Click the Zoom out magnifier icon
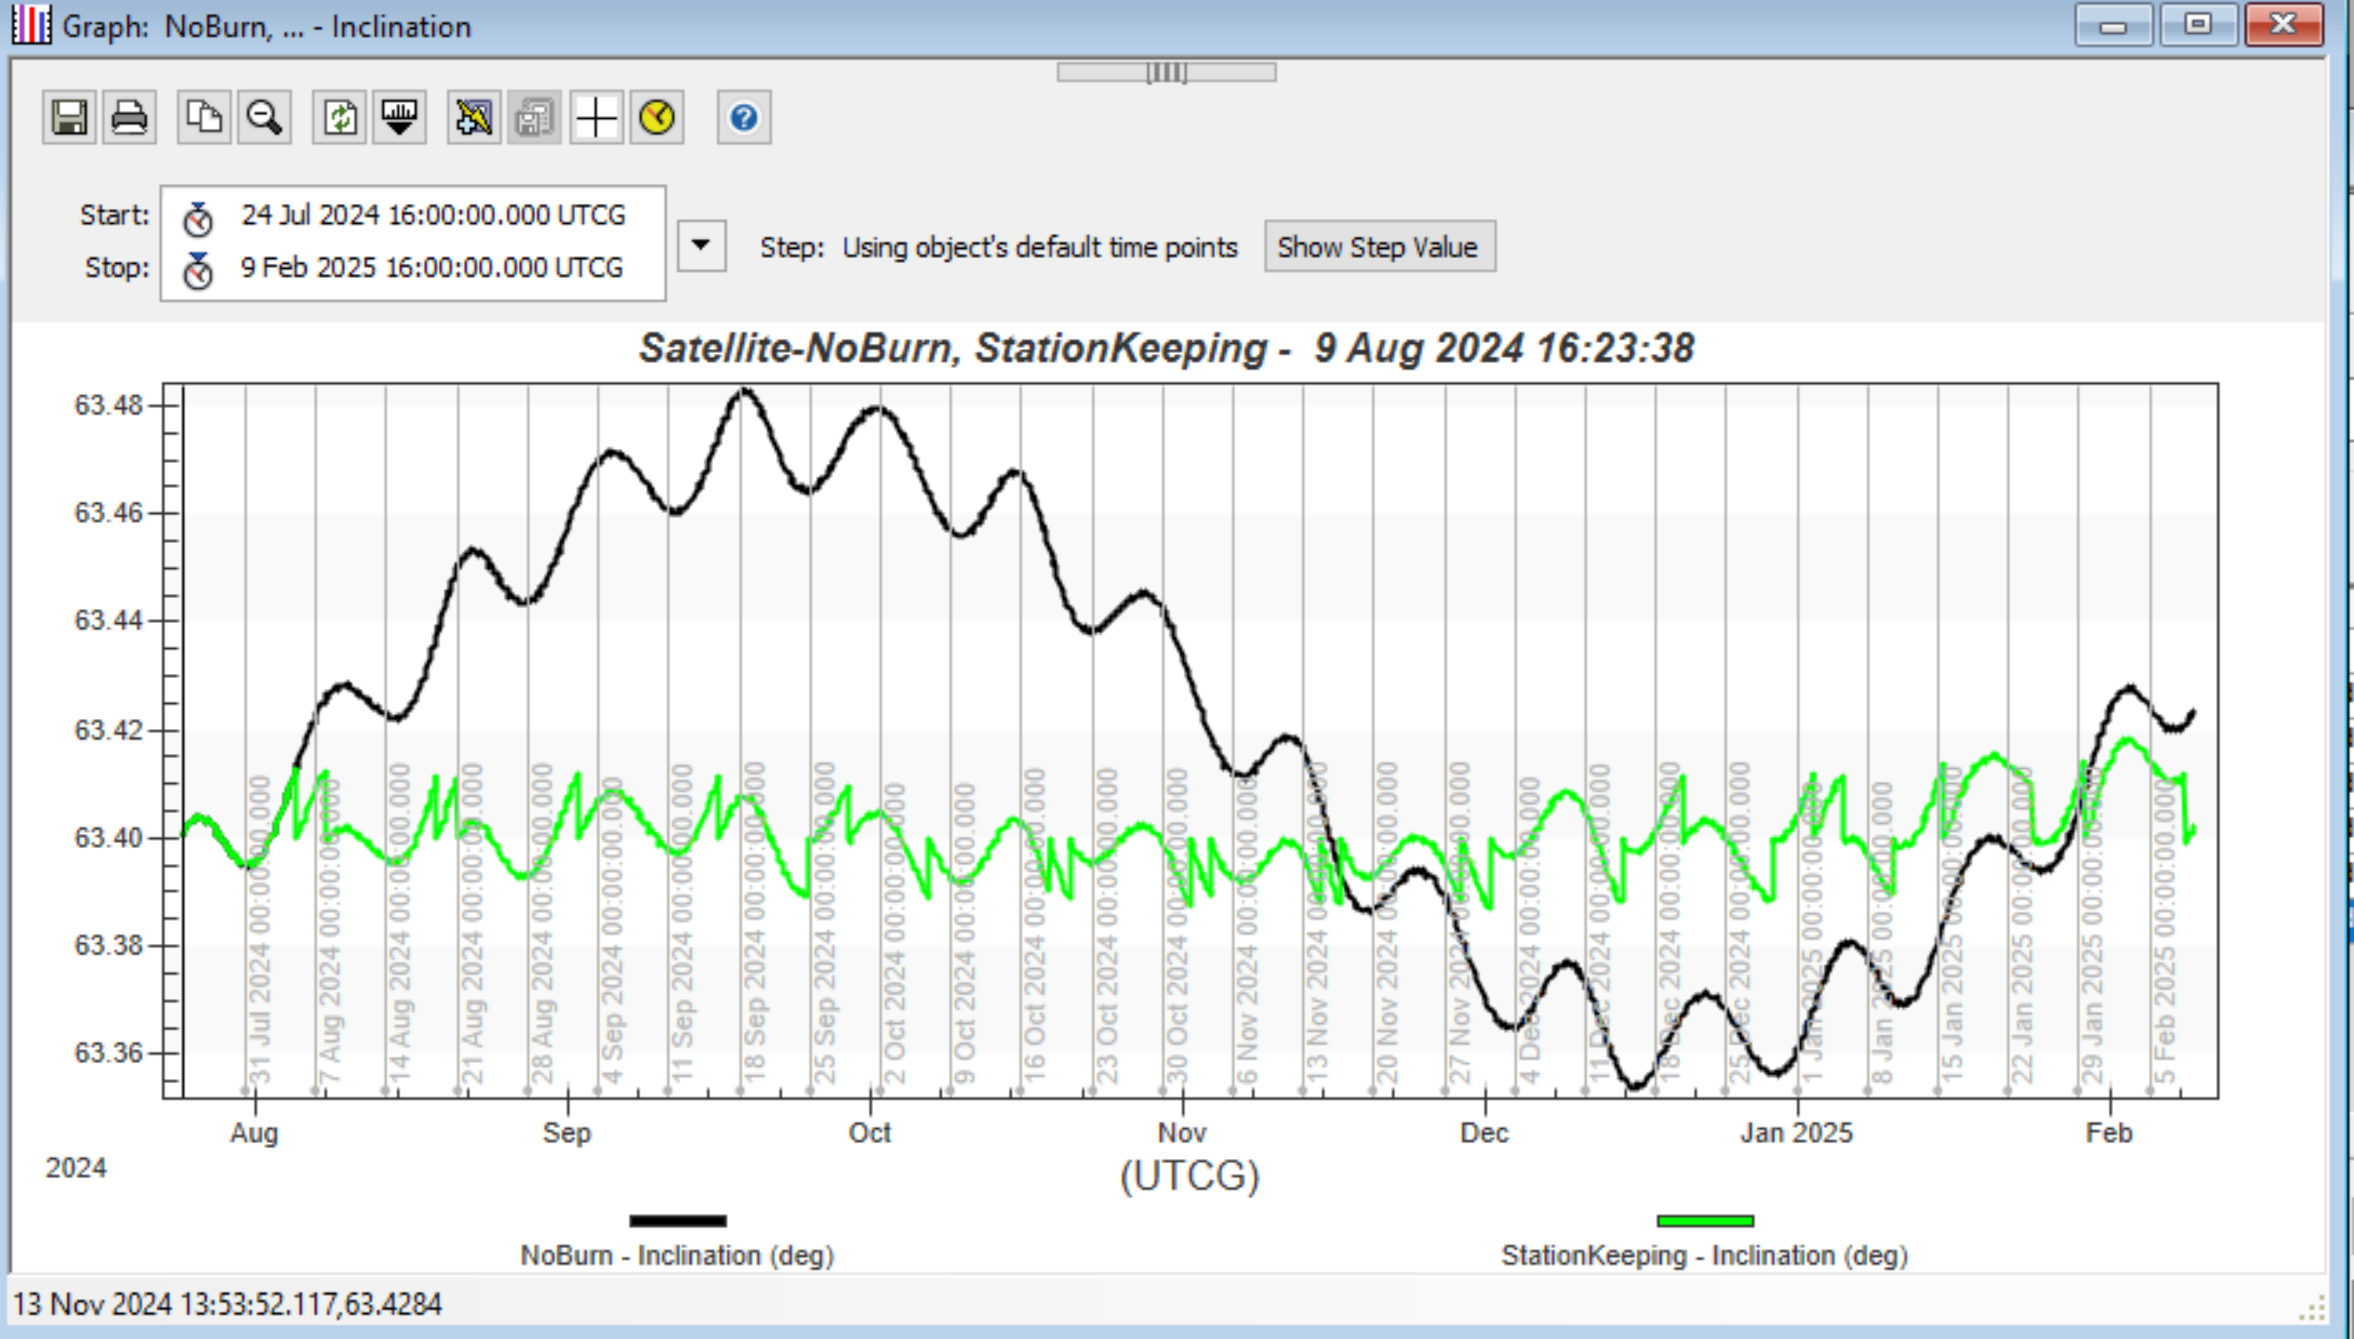 coord(265,118)
